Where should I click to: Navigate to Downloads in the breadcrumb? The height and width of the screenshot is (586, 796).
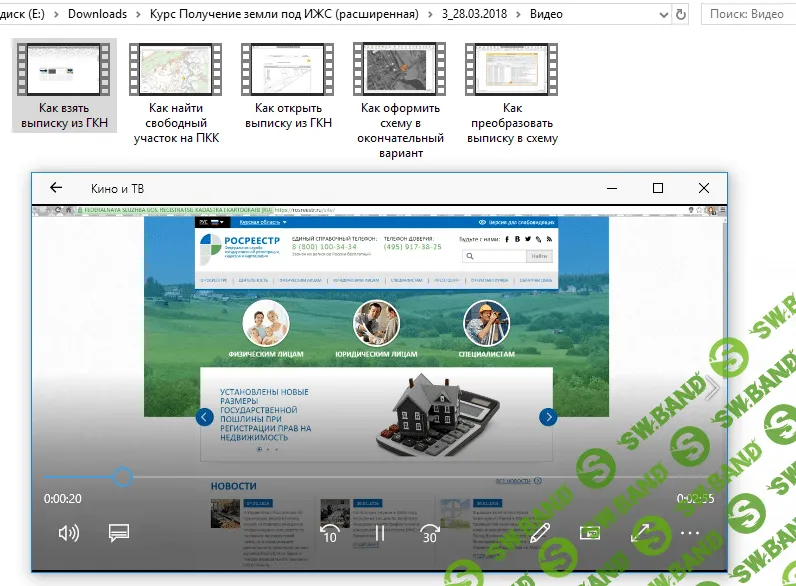coord(97,15)
